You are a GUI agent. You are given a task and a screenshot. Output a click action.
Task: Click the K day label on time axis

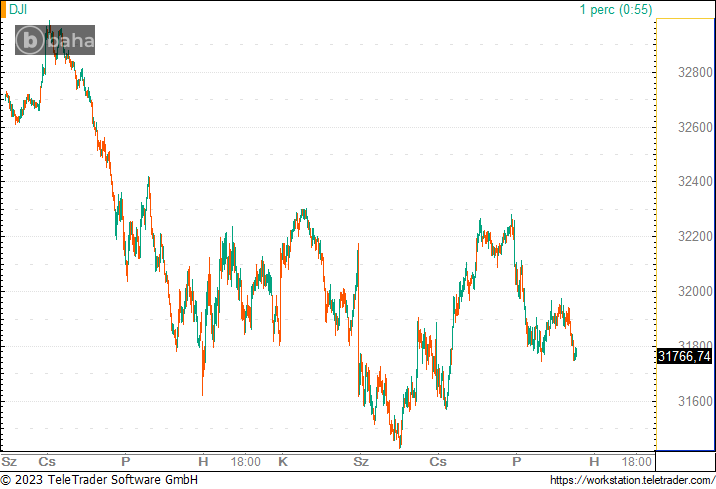pos(282,462)
